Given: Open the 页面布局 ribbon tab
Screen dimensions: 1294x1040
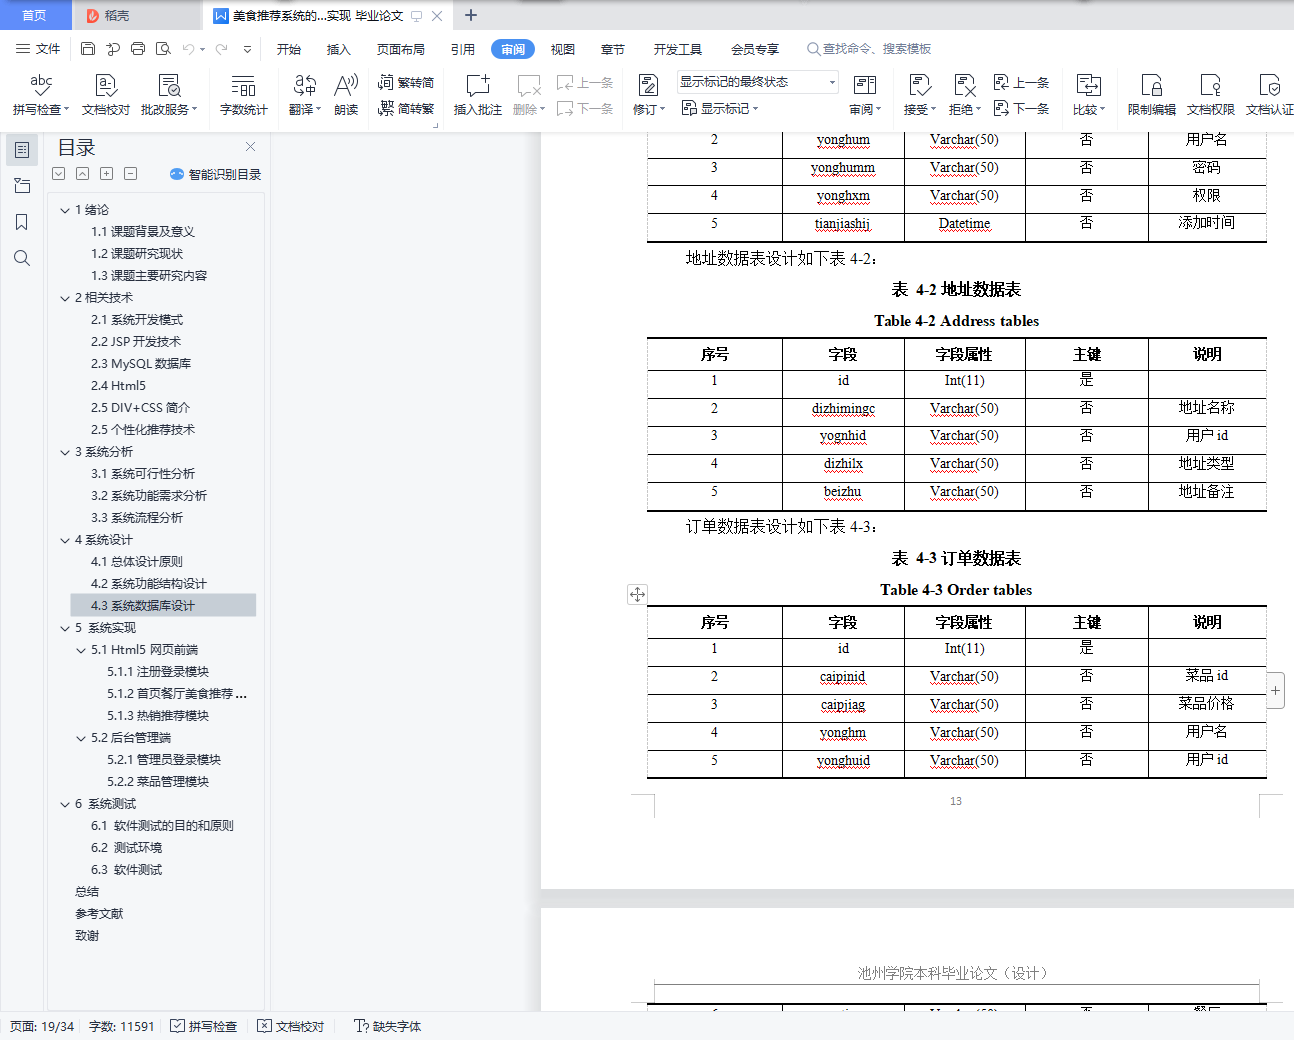Looking at the screenshot, I should pos(401,49).
